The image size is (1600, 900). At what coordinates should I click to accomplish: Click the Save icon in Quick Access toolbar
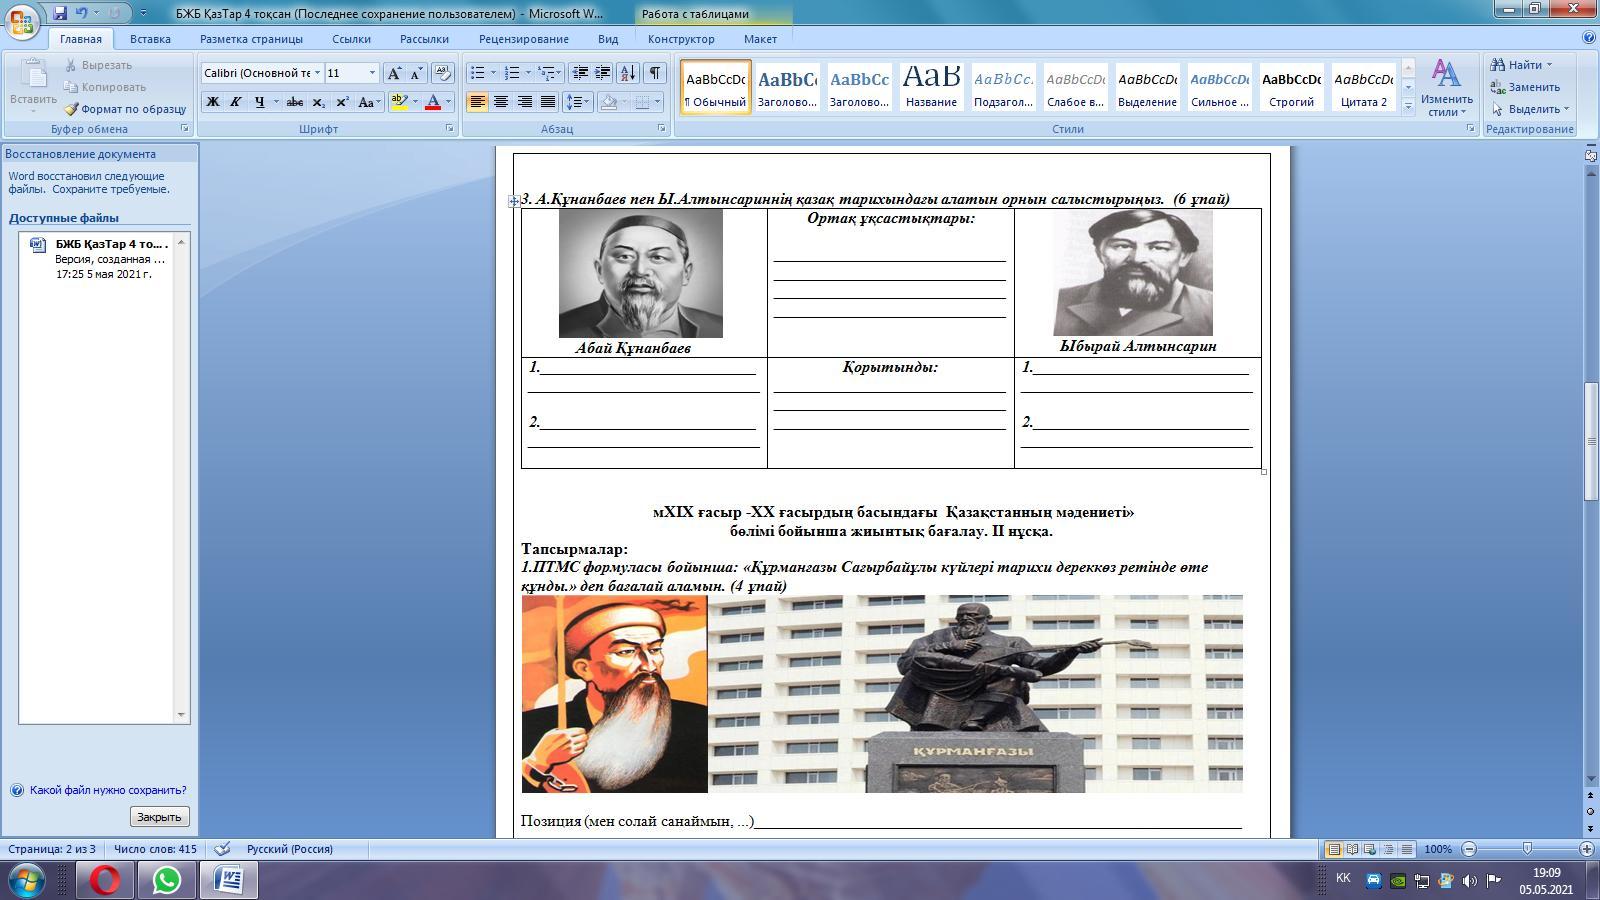pos(60,13)
